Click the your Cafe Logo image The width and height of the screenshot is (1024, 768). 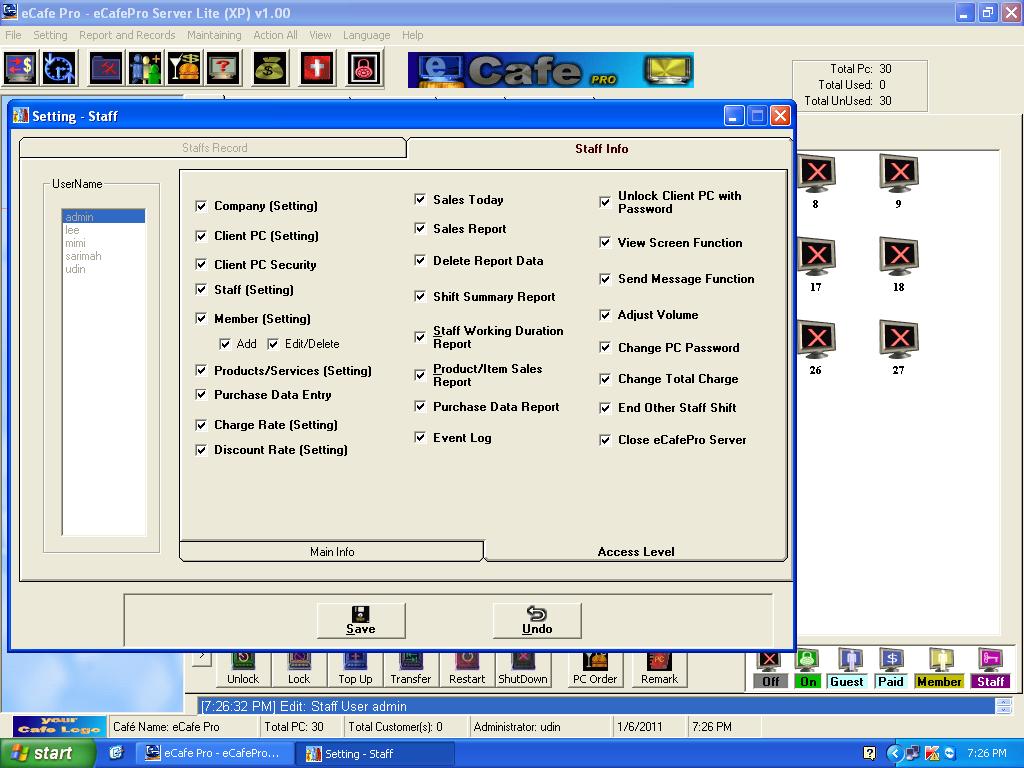[59, 725]
